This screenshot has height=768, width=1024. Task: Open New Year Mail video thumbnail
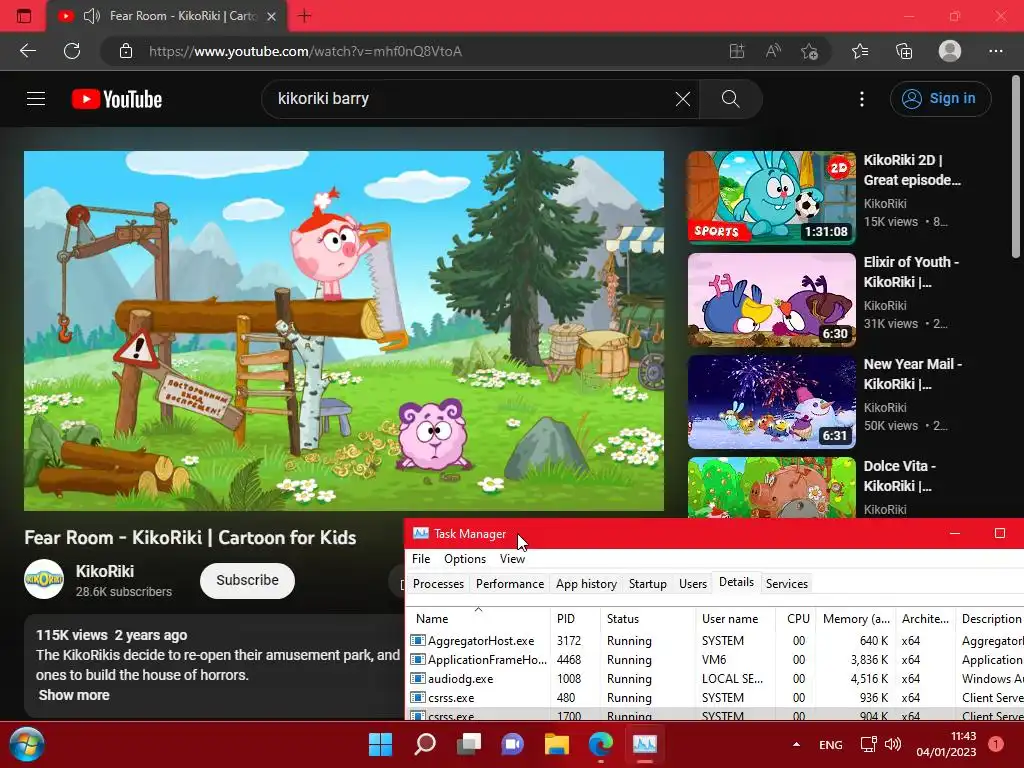tap(771, 402)
